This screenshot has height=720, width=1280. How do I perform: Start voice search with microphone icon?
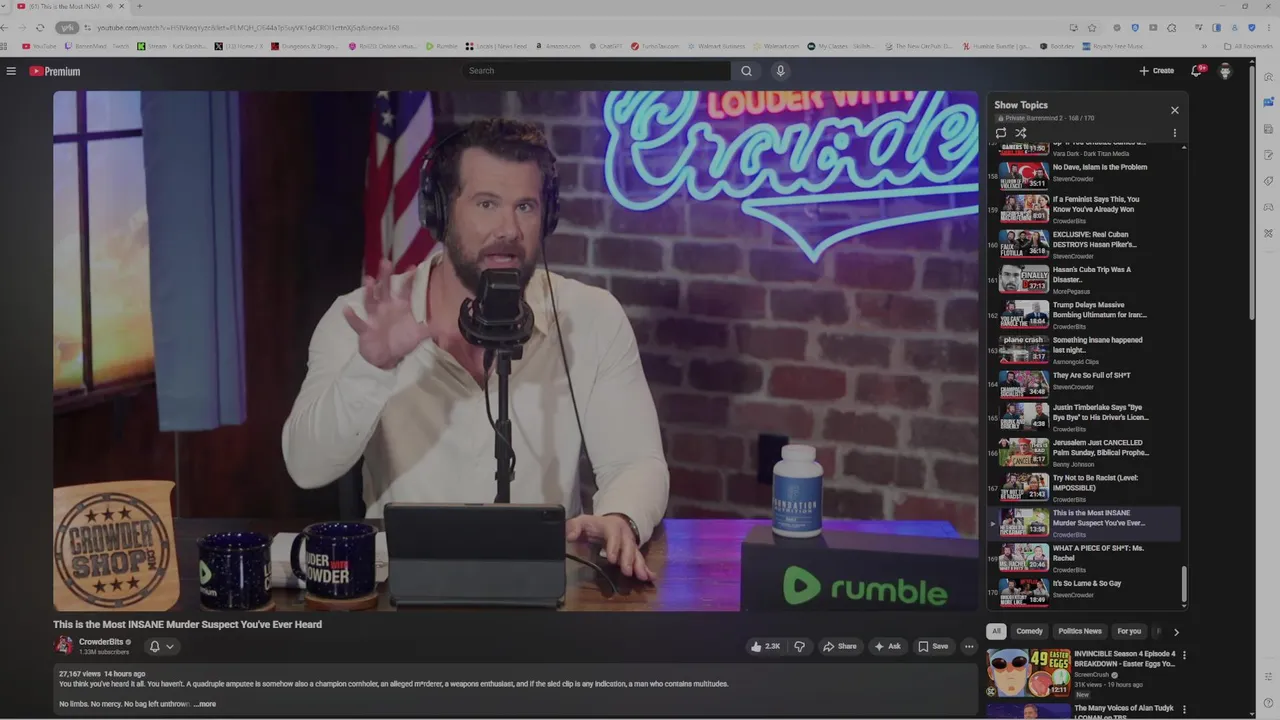click(x=781, y=71)
